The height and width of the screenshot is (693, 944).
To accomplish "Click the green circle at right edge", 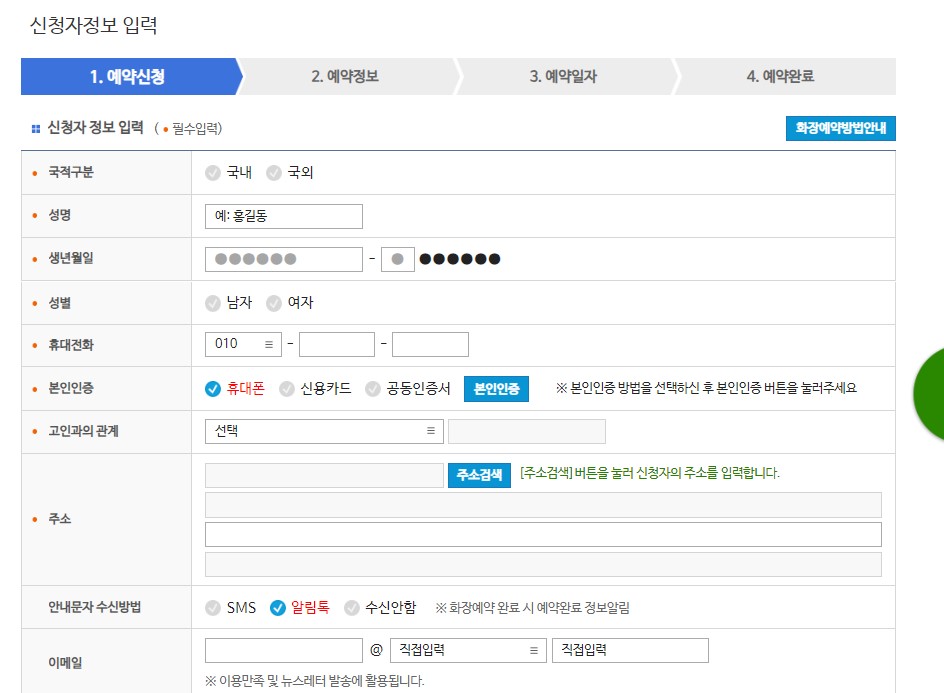I will coord(929,394).
